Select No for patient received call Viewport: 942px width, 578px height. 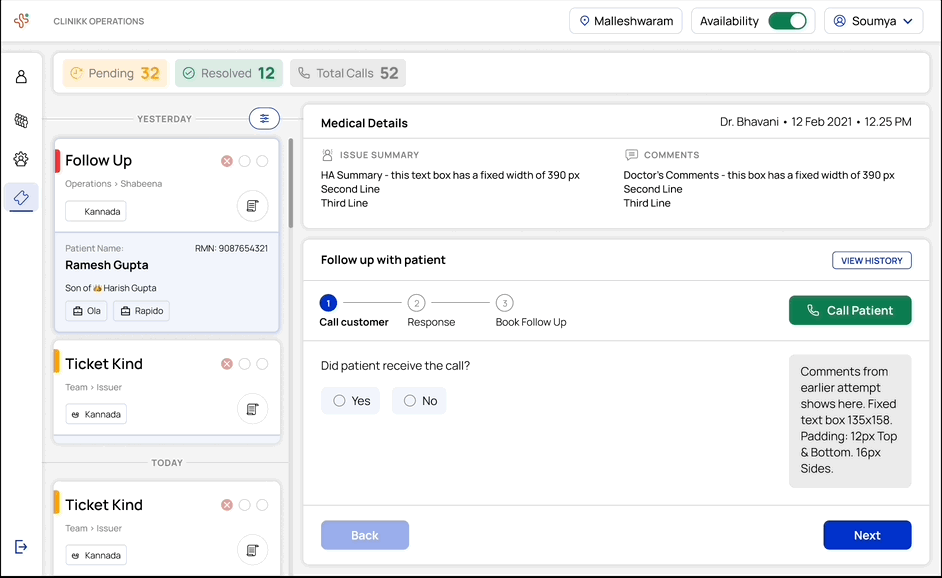[x=419, y=401]
